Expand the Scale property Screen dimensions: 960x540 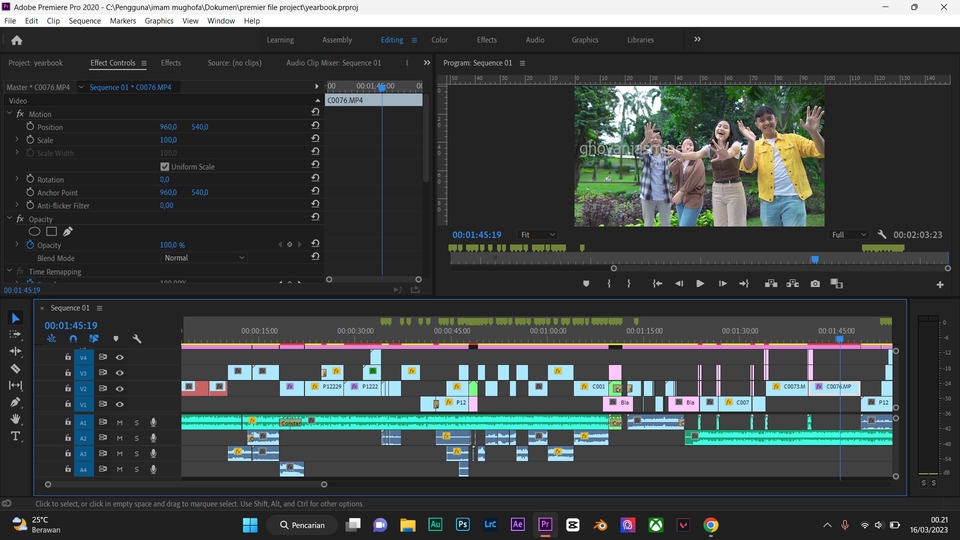pyautogui.click(x=17, y=140)
